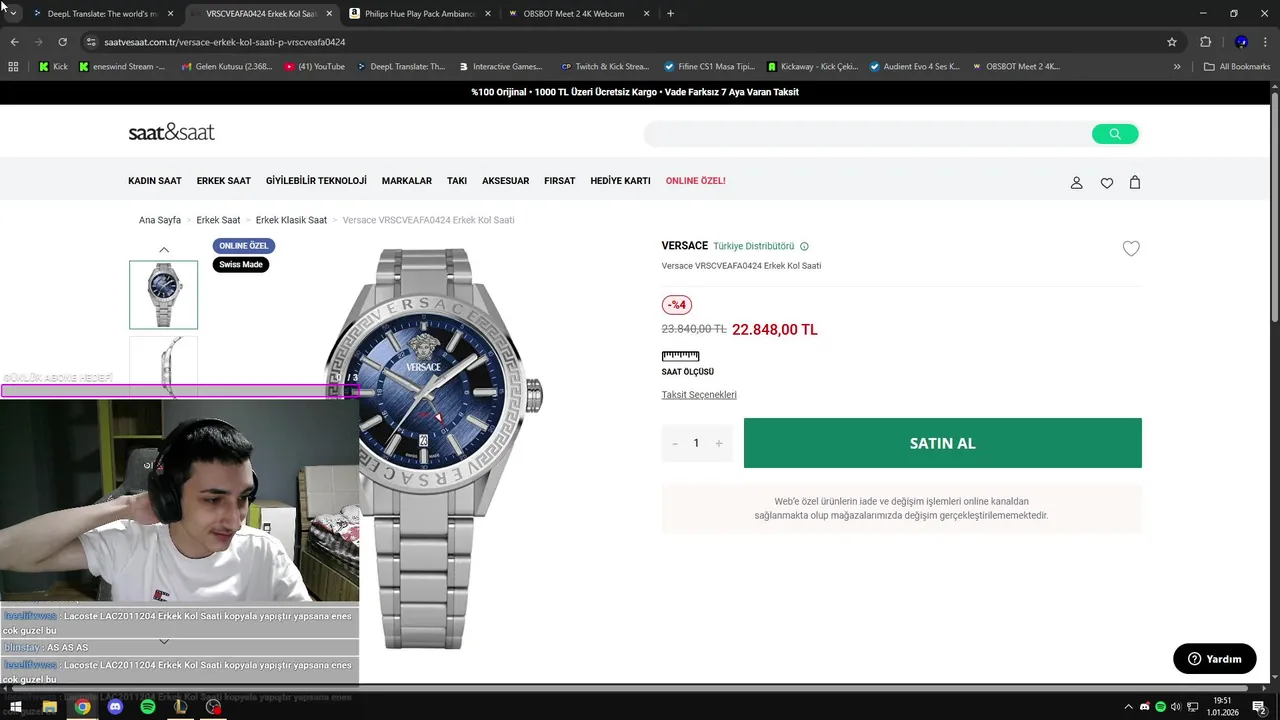Click the browser address bar URL
This screenshot has width=1280, height=720.
click(225, 42)
